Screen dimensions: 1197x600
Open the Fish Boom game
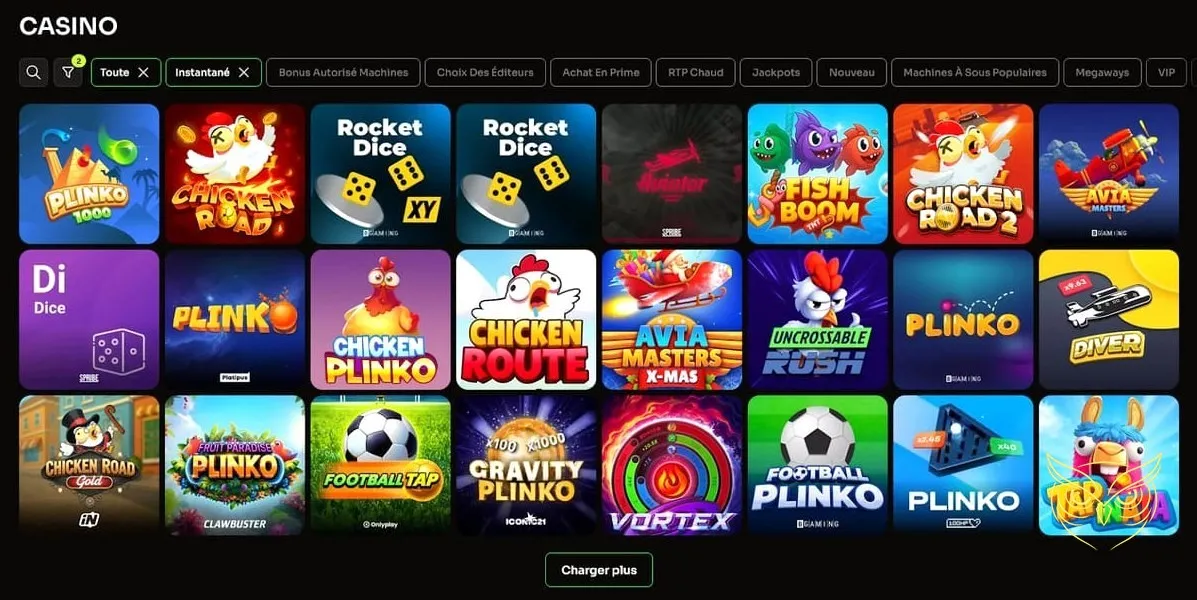(818, 174)
